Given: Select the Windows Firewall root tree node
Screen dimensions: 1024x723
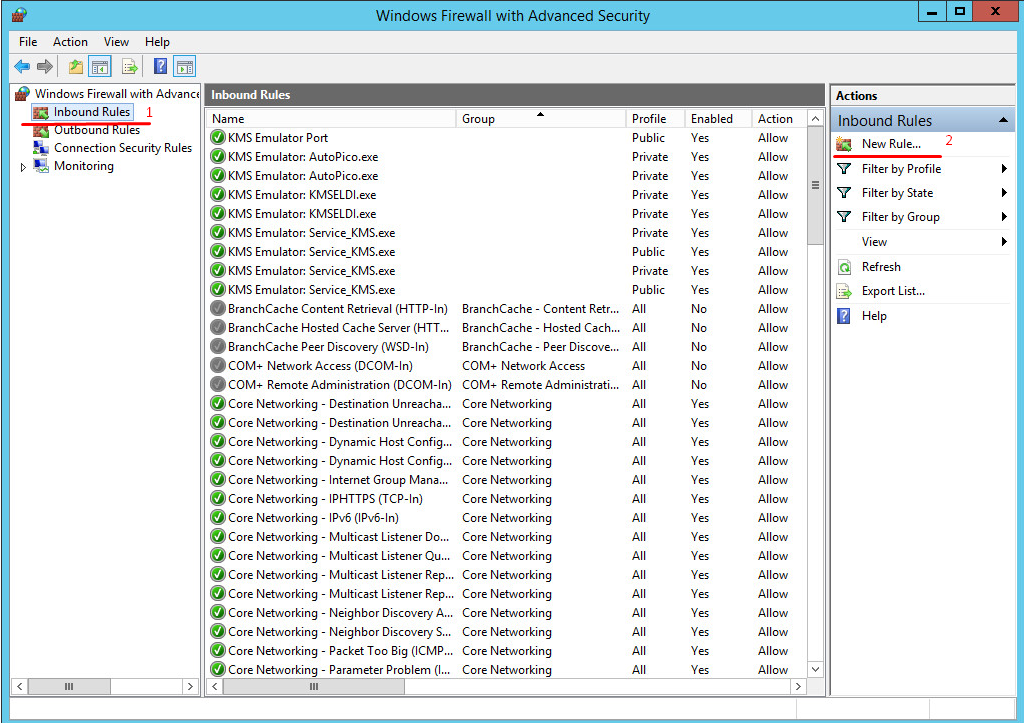Looking at the screenshot, I should [116, 94].
